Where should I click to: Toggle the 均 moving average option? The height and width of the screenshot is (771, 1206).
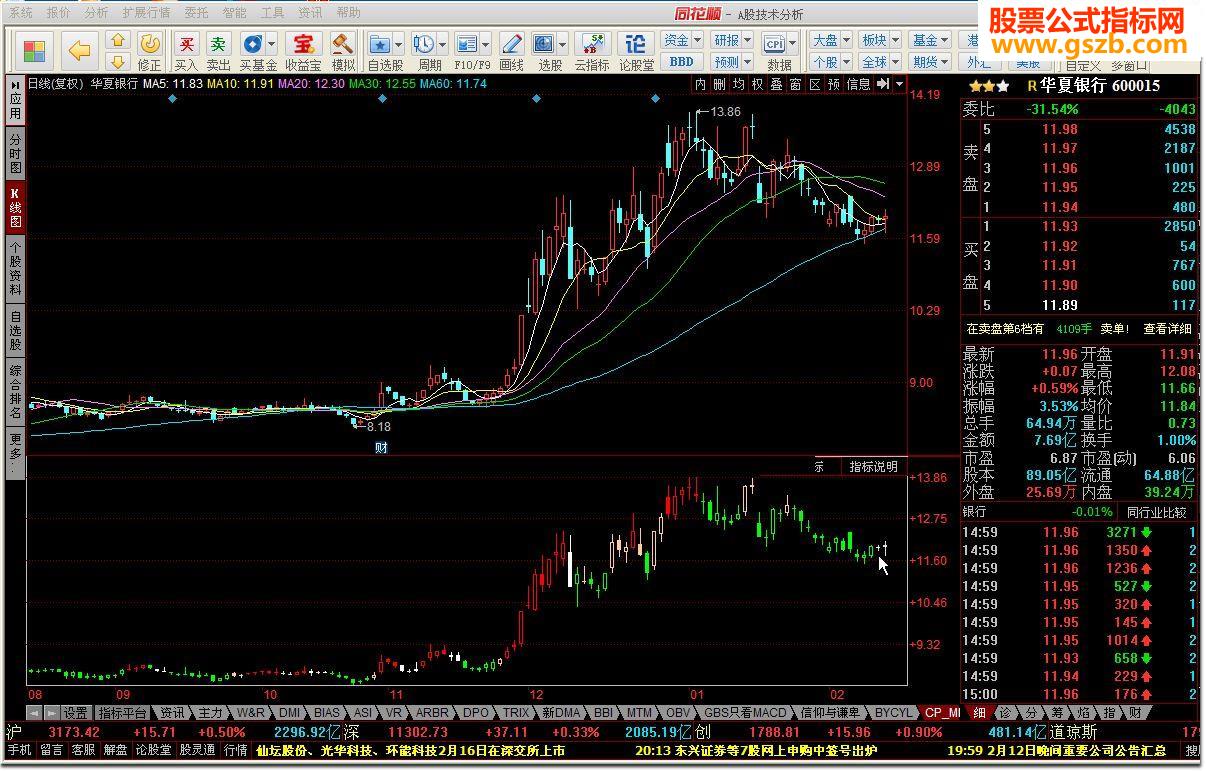[739, 84]
